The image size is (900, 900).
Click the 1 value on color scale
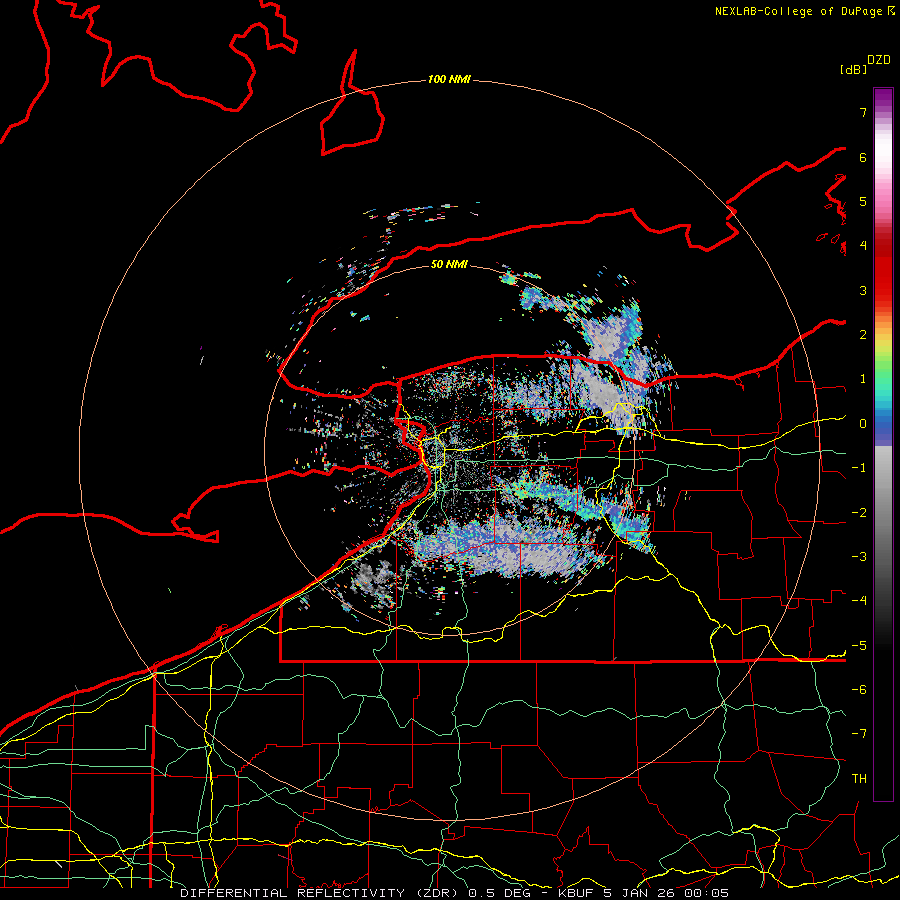coord(863,379)
